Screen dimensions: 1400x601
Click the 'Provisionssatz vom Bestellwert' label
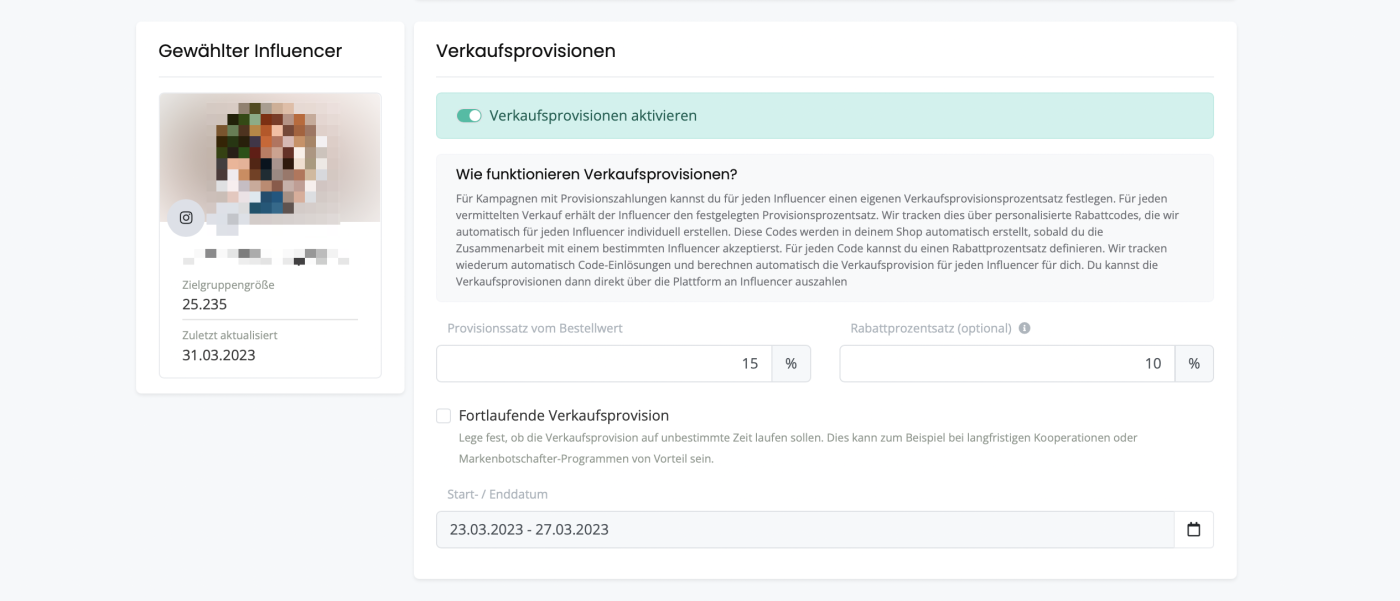pyautogui.click(x=535, y=328)
